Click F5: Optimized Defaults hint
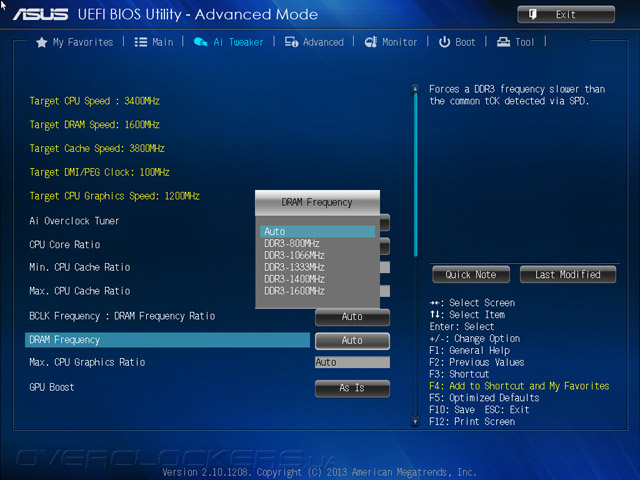640x480 pixels. (x=484, y=398)
